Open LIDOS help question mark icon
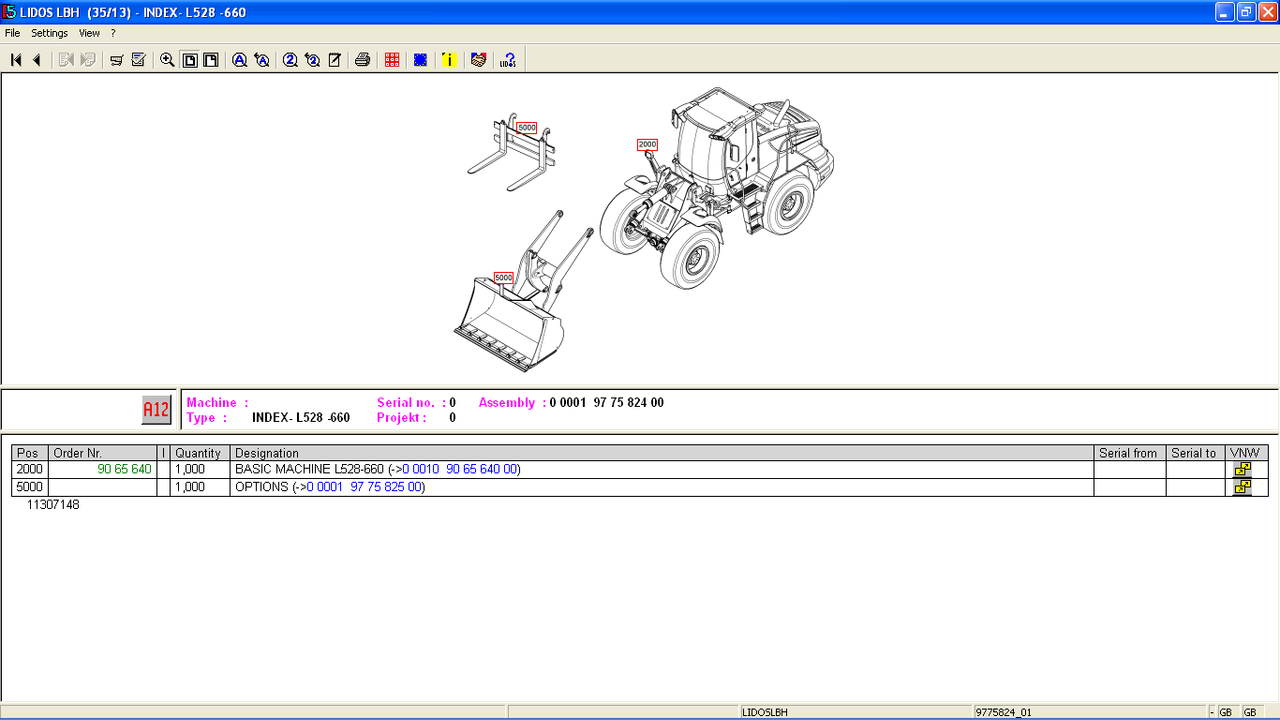 (508, 60)
